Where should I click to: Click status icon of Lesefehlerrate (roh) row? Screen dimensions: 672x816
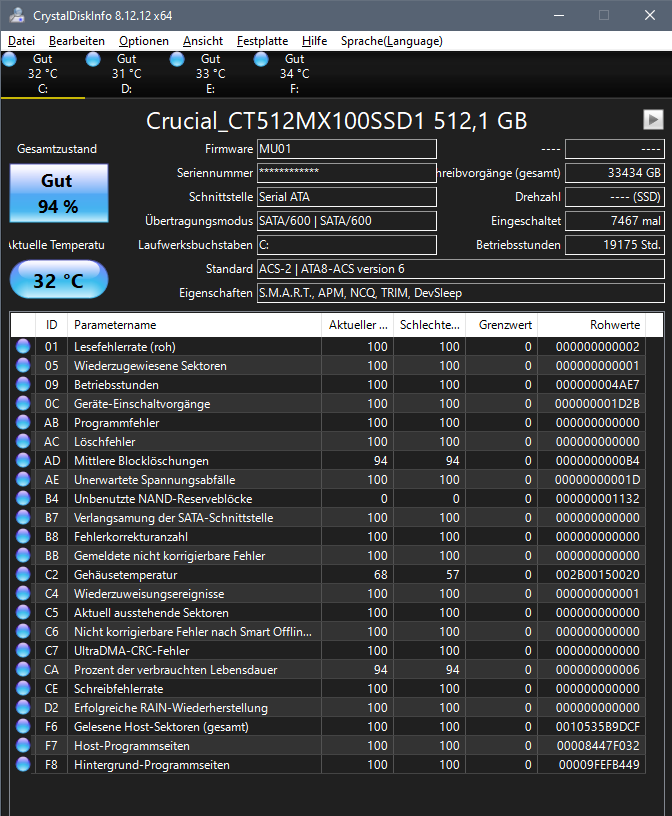pos(23,347)
